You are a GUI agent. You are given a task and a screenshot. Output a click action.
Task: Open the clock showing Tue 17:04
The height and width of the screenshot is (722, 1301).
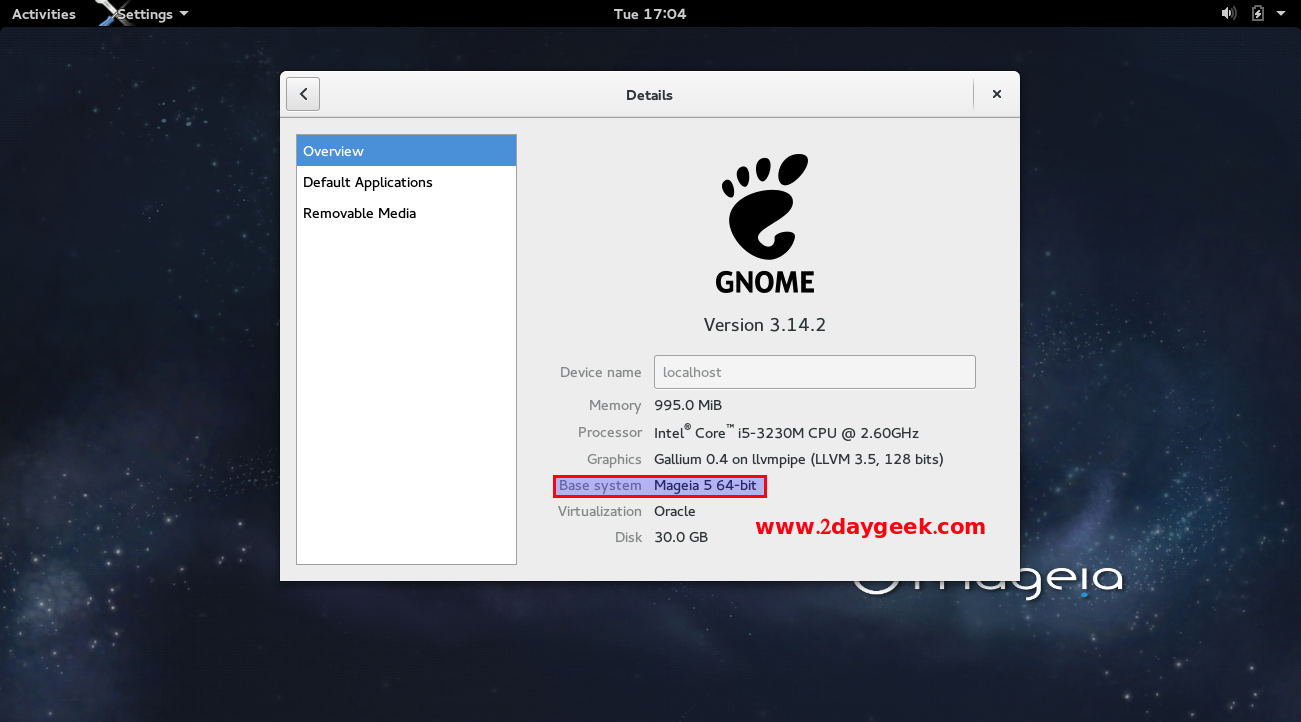coord(650,14)
